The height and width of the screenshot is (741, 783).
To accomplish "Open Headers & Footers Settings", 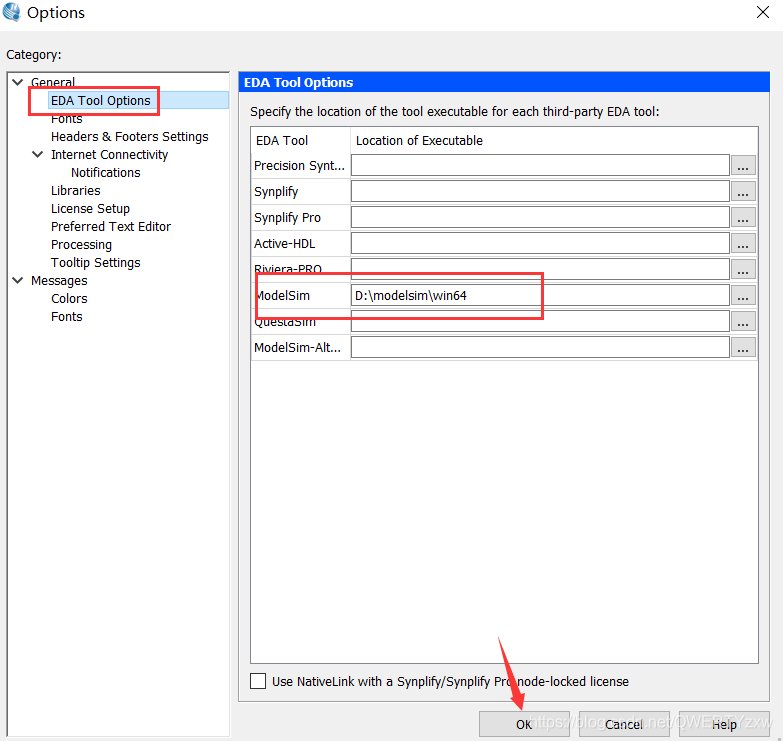I will point(129,136).
